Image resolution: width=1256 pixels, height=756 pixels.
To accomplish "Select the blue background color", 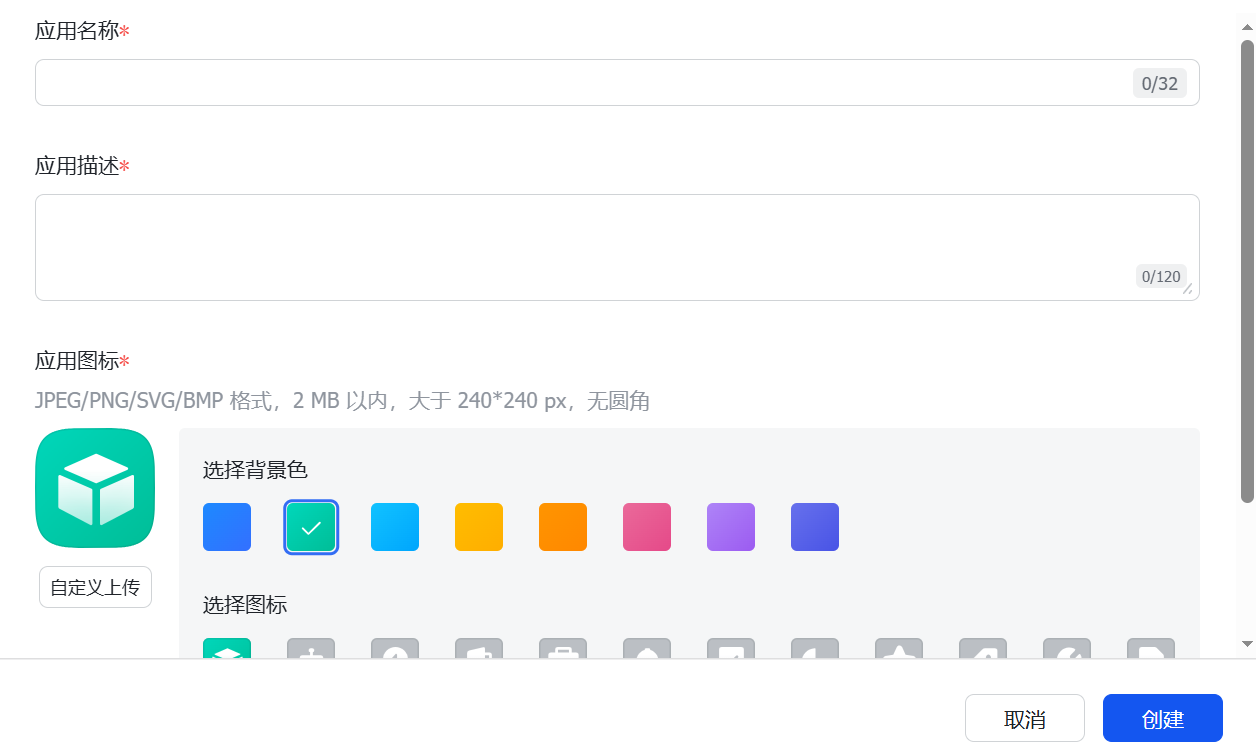I will click(227, 527).
